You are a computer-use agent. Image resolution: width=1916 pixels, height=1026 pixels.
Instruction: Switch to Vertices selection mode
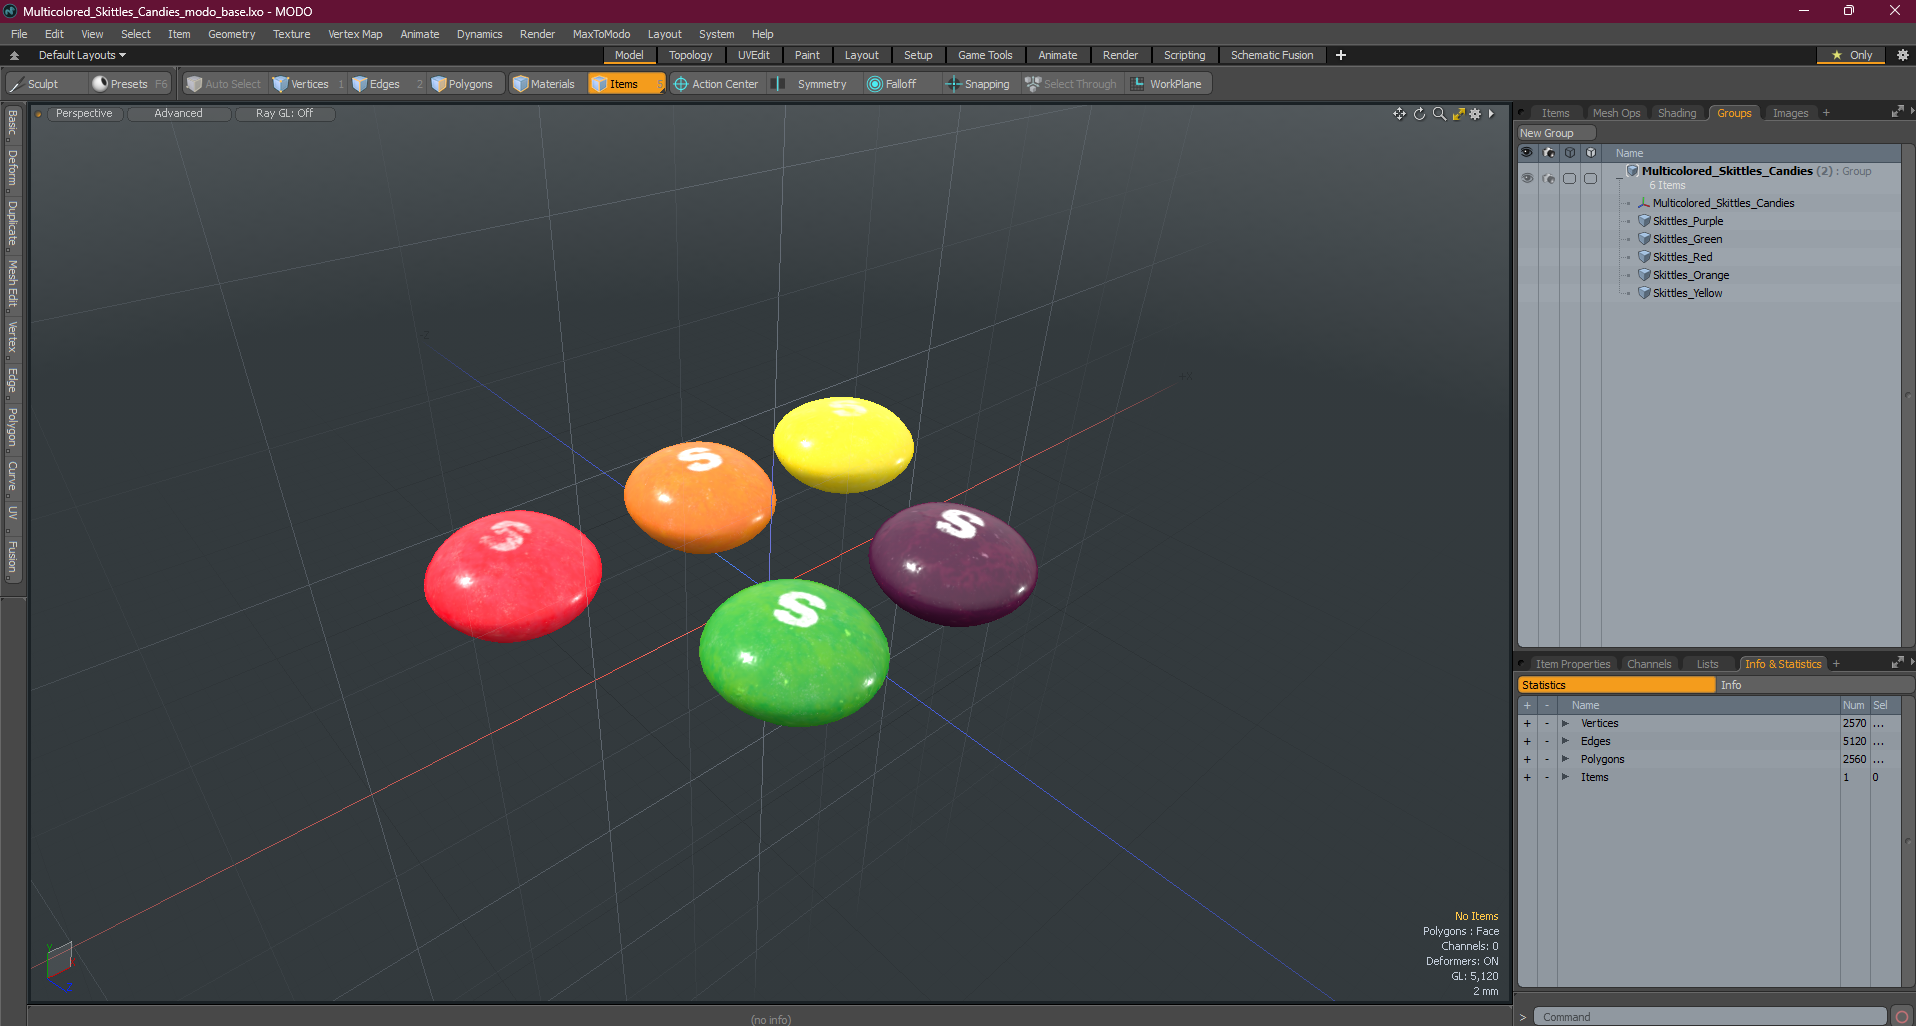click(307, 84)
